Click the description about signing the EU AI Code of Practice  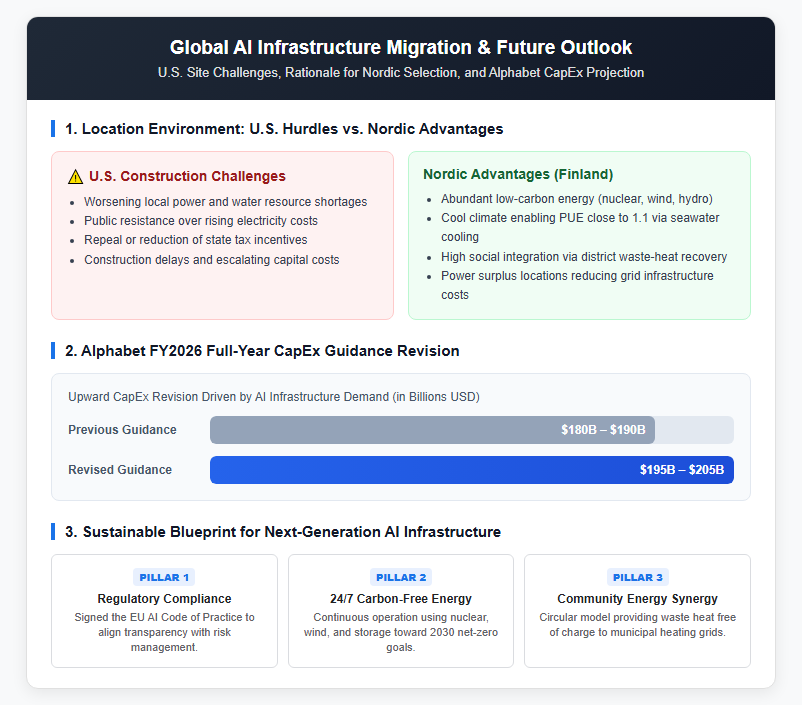coord(164,632)
